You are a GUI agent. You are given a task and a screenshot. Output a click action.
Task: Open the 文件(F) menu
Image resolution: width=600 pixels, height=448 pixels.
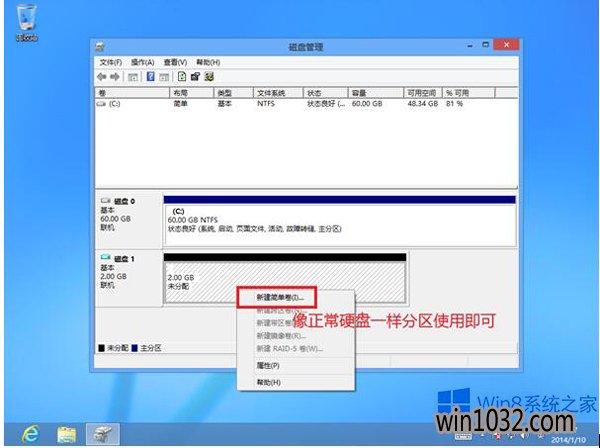tap(111, 62)
